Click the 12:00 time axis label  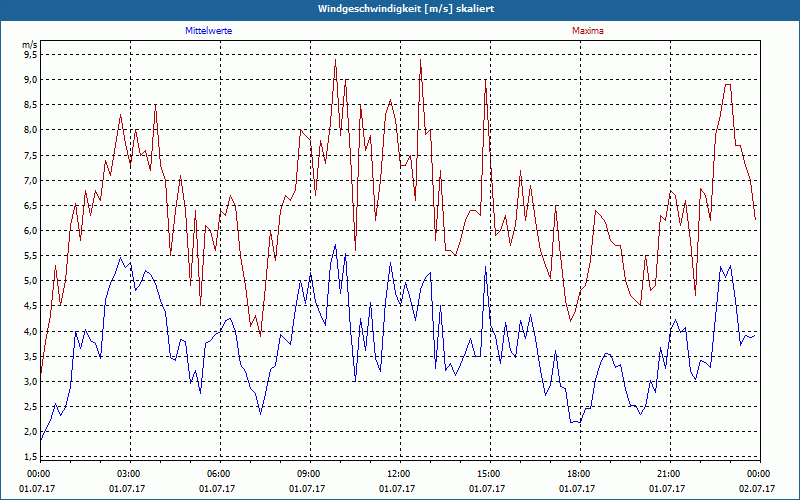[x=397, y=474]
